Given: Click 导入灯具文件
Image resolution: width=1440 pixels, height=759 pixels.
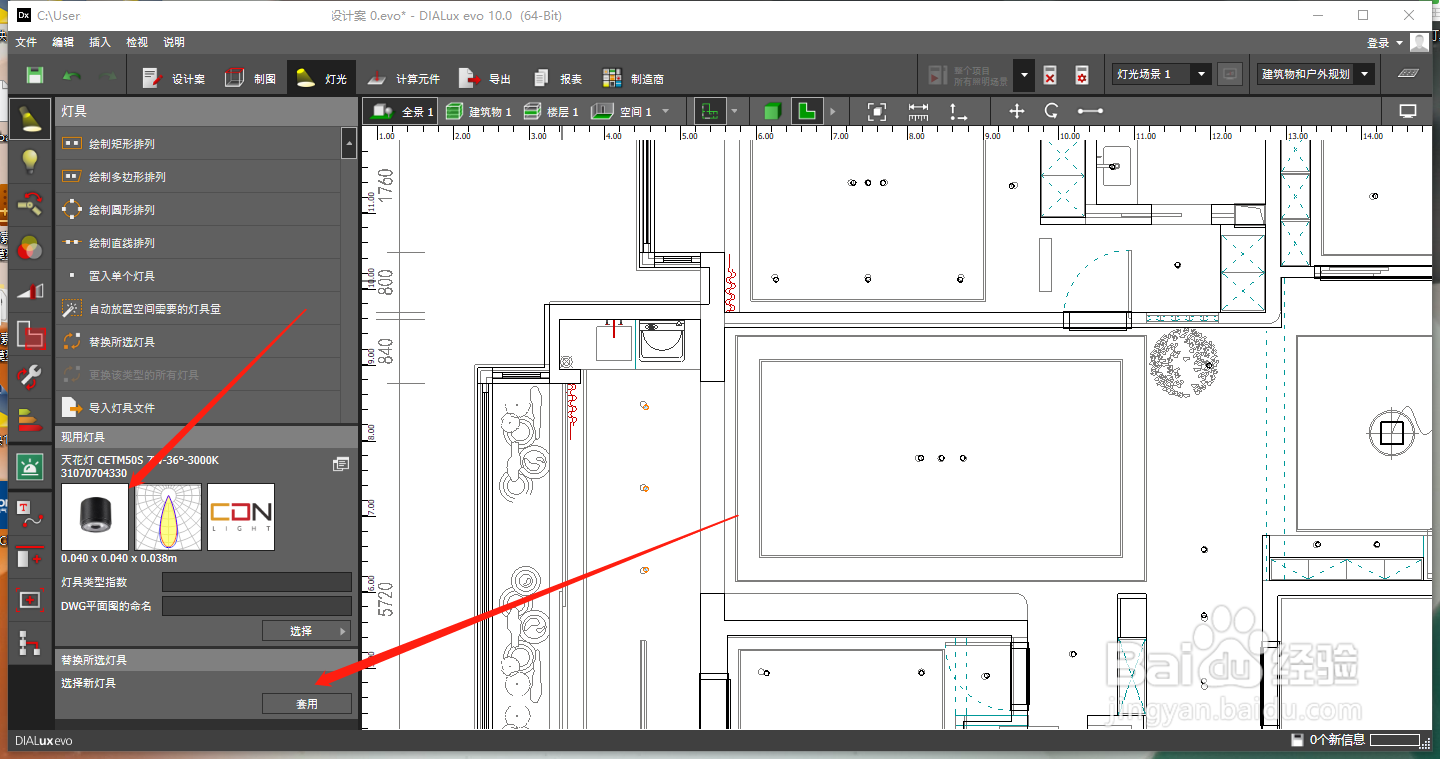Looking at the screenshot, I should [x=198, y=408].
